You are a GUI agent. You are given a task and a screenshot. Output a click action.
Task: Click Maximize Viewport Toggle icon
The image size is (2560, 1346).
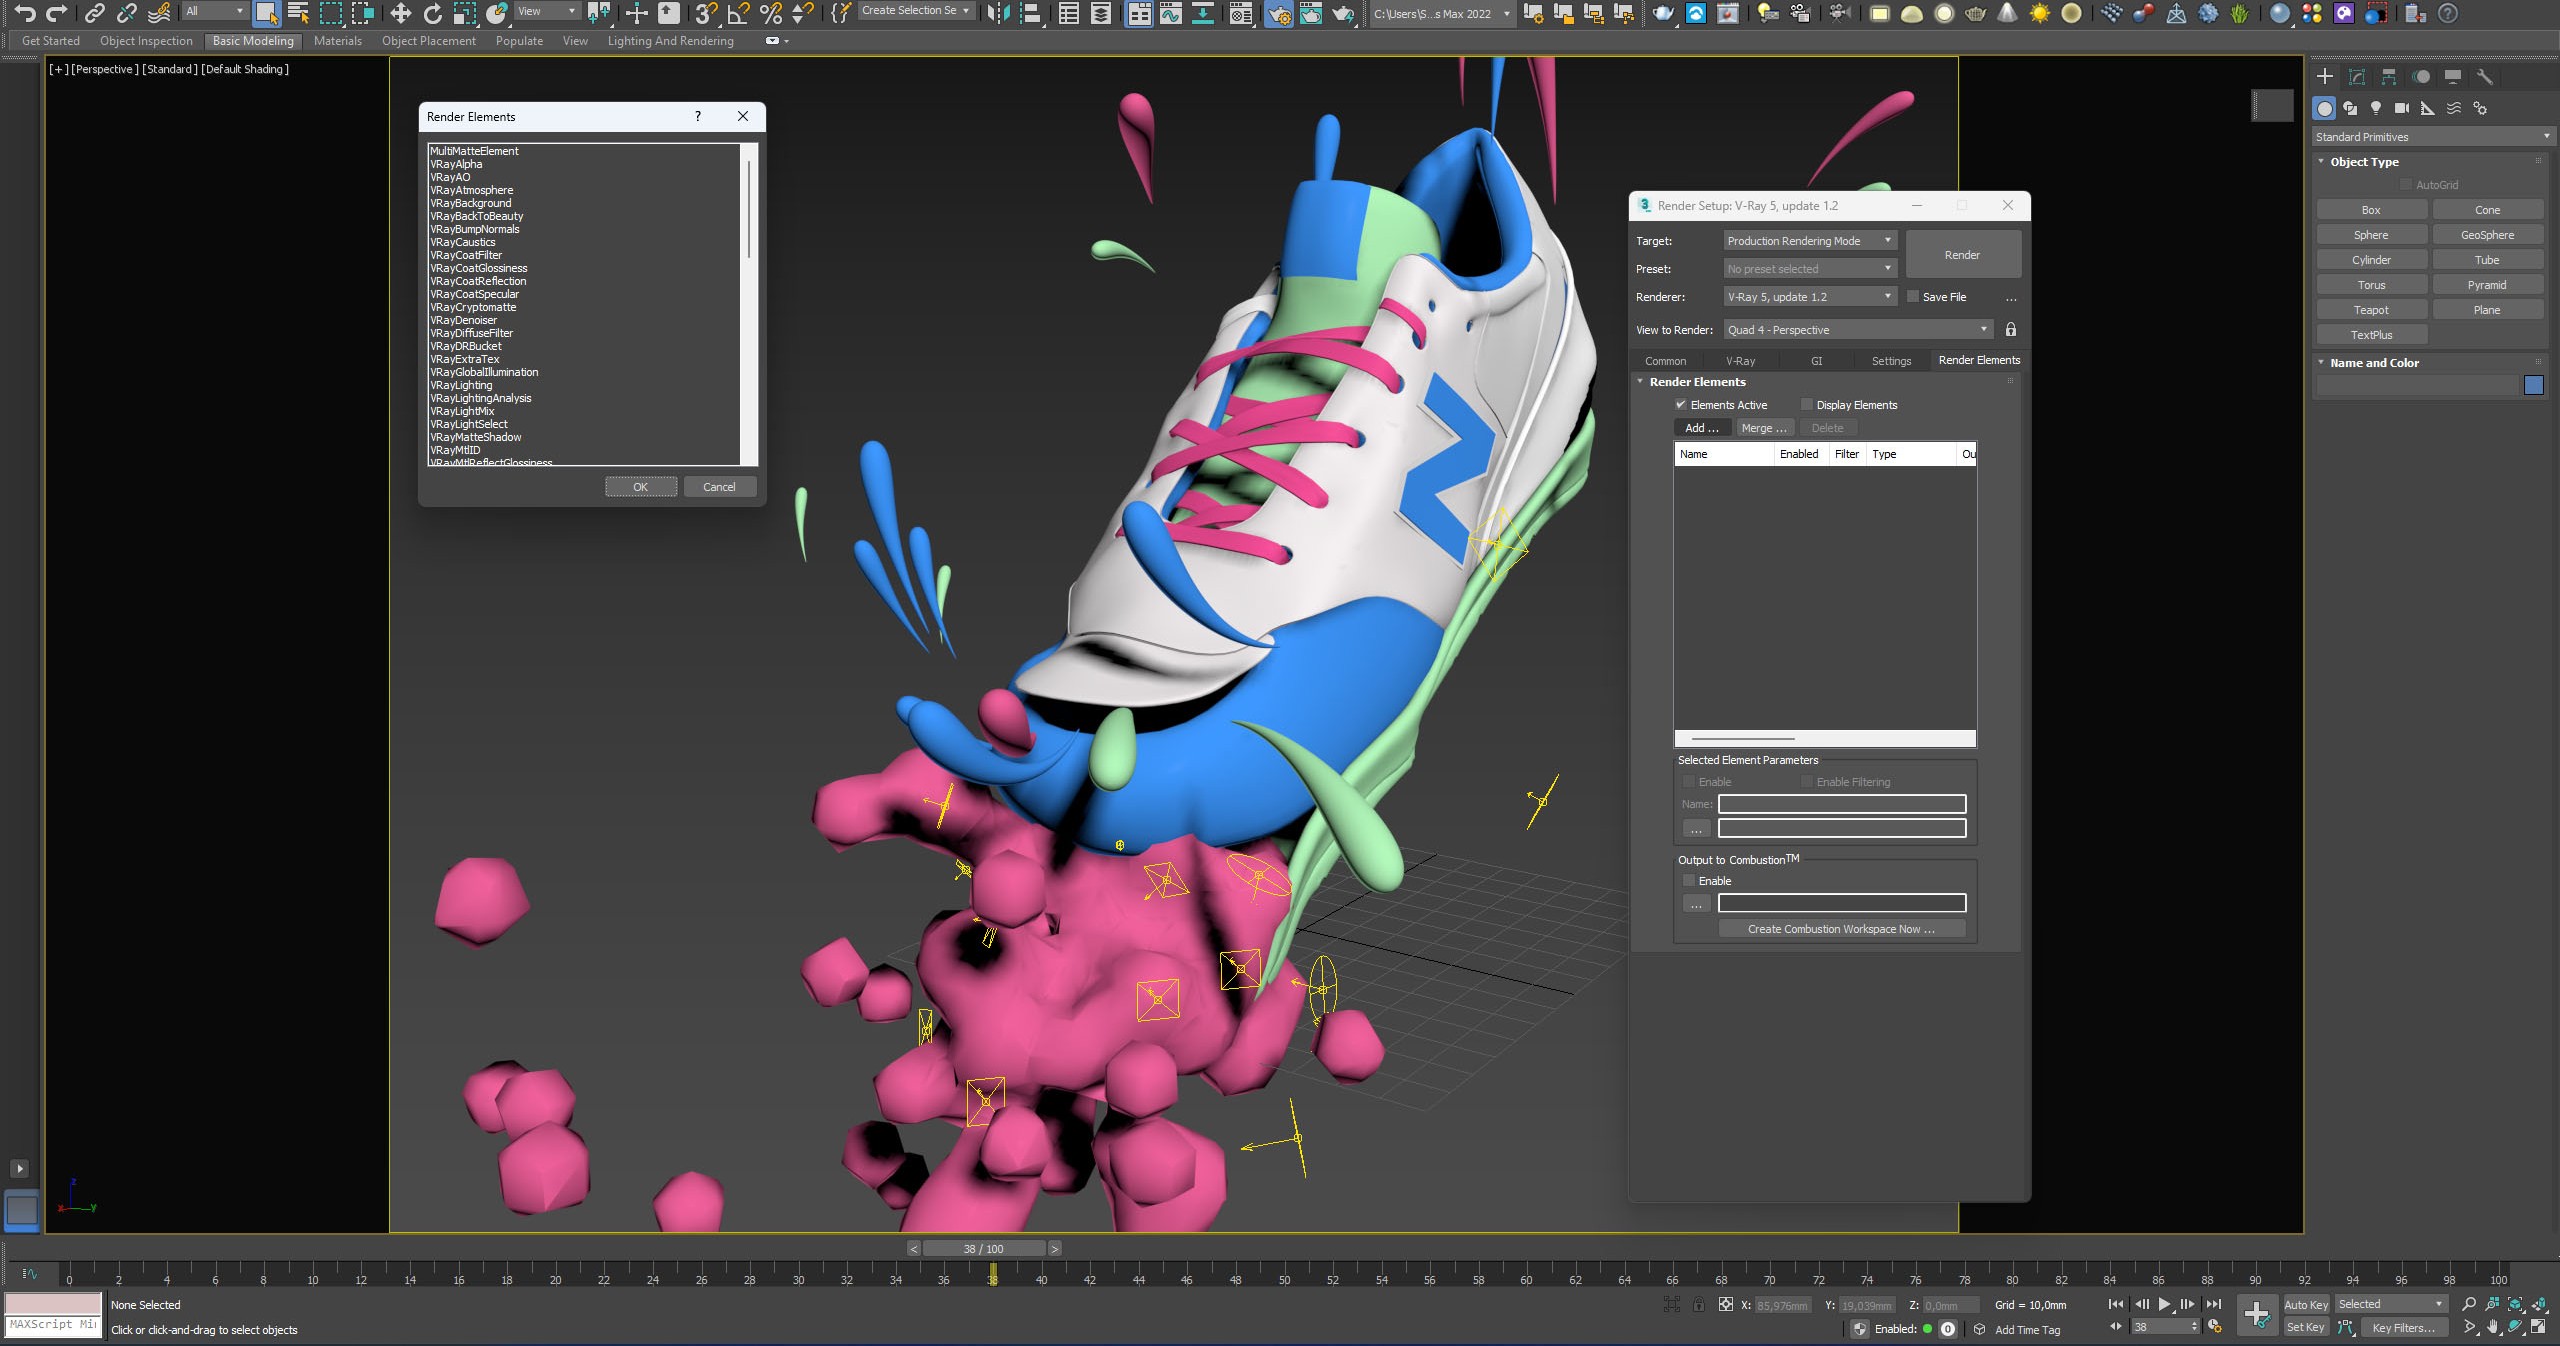2539,1328
